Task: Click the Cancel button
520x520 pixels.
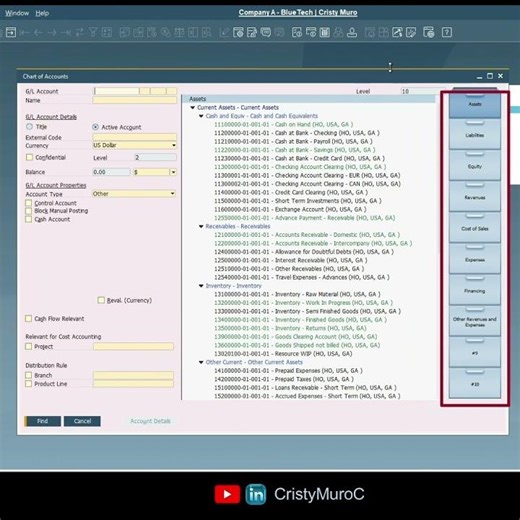Action: 82,421
